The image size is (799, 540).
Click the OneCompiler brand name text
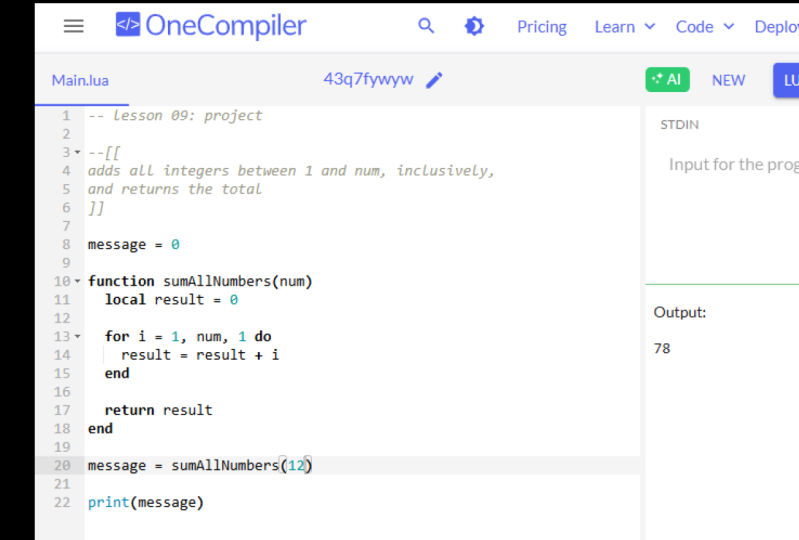pyautogui.click(x=226, y=26)
